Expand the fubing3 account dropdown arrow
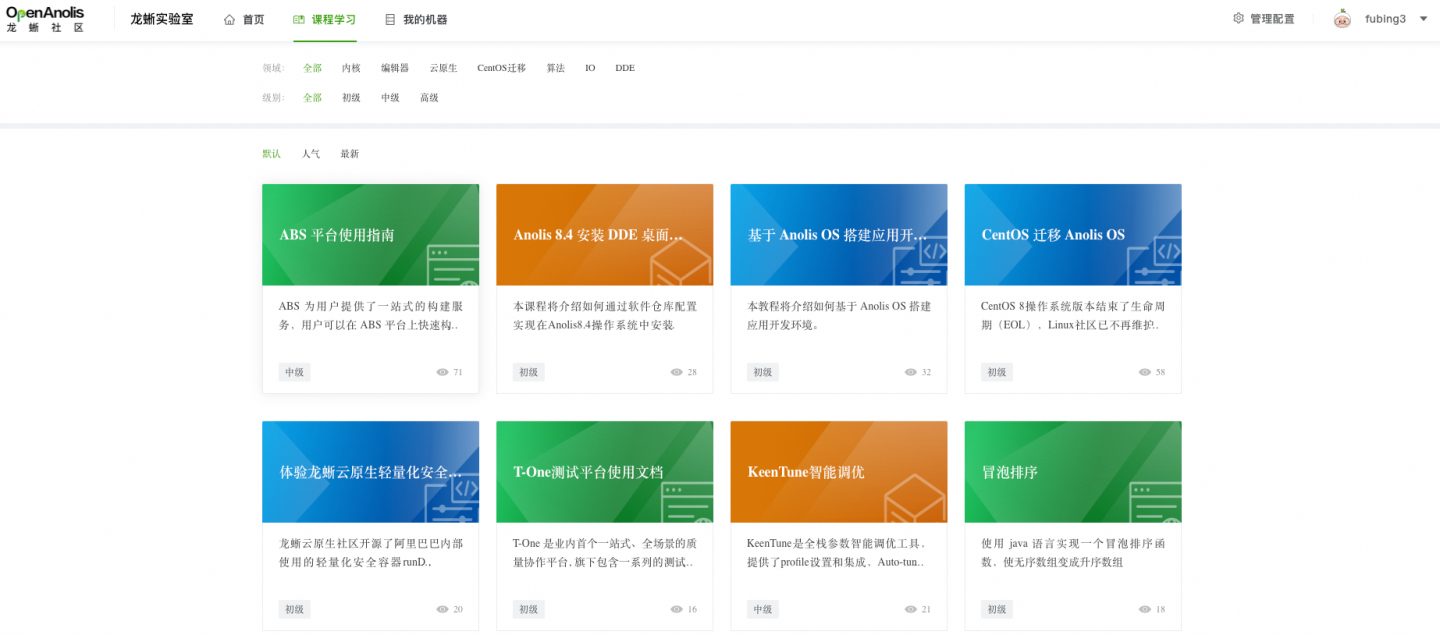This screenshot has width=1440, height=635. [x=1424, y=19]
